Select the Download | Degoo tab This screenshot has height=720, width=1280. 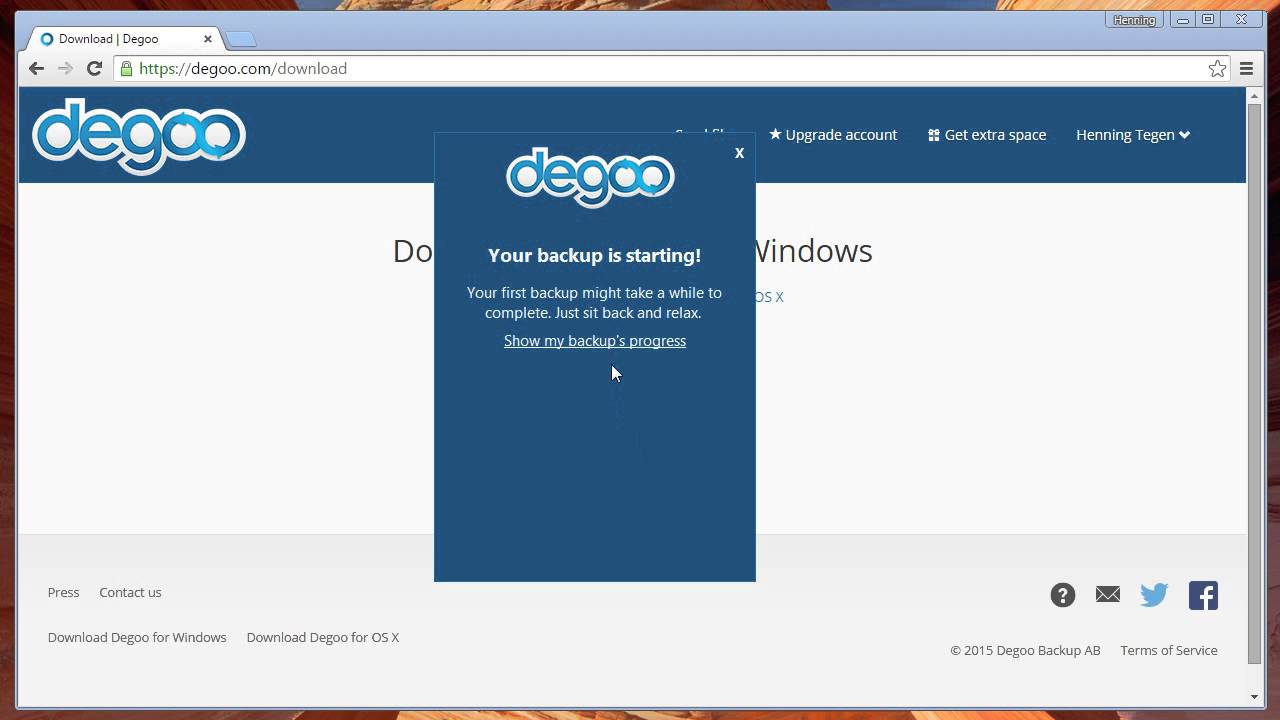[125, 39]
